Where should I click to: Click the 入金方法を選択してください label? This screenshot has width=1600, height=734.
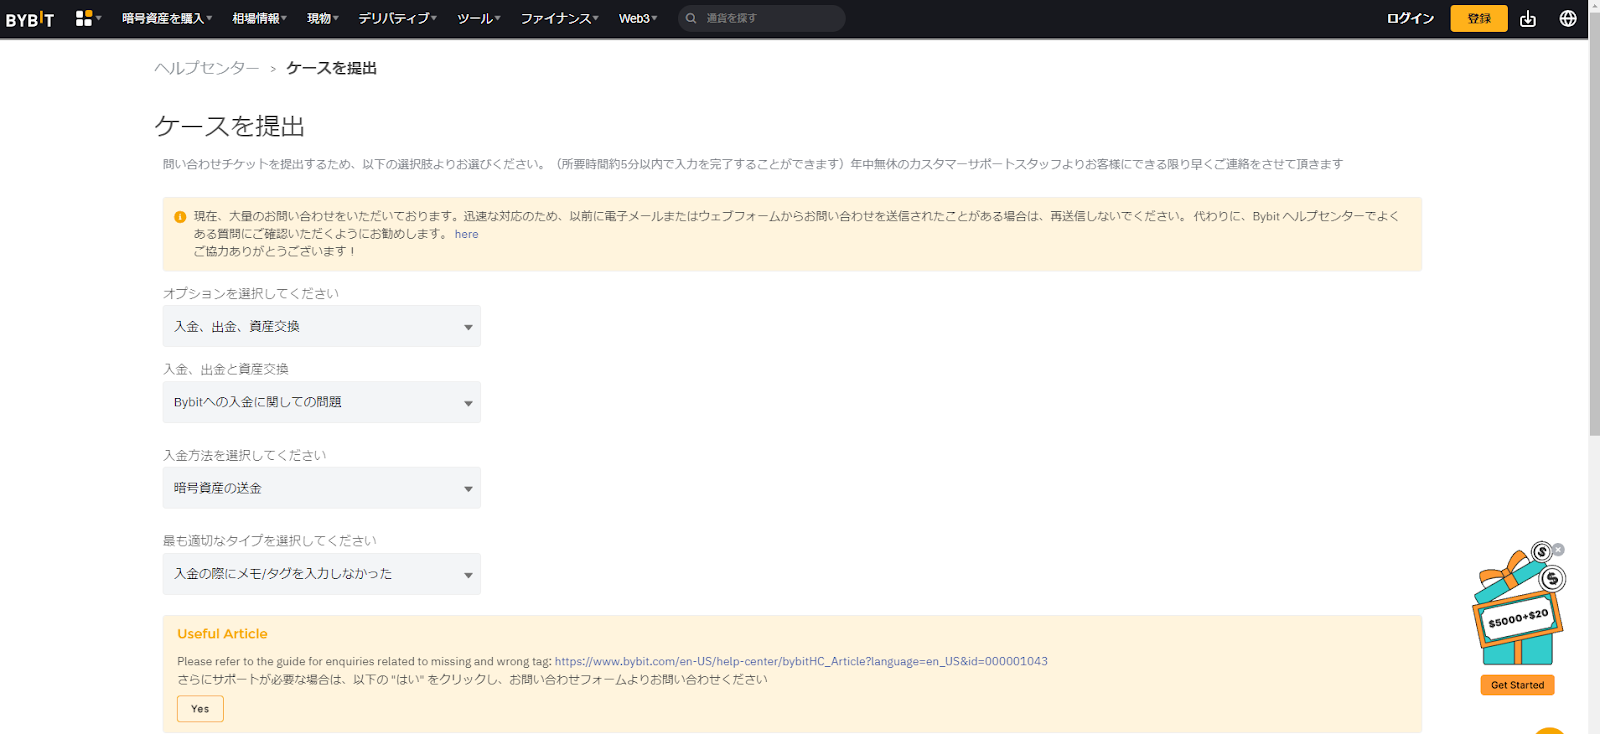245,455
